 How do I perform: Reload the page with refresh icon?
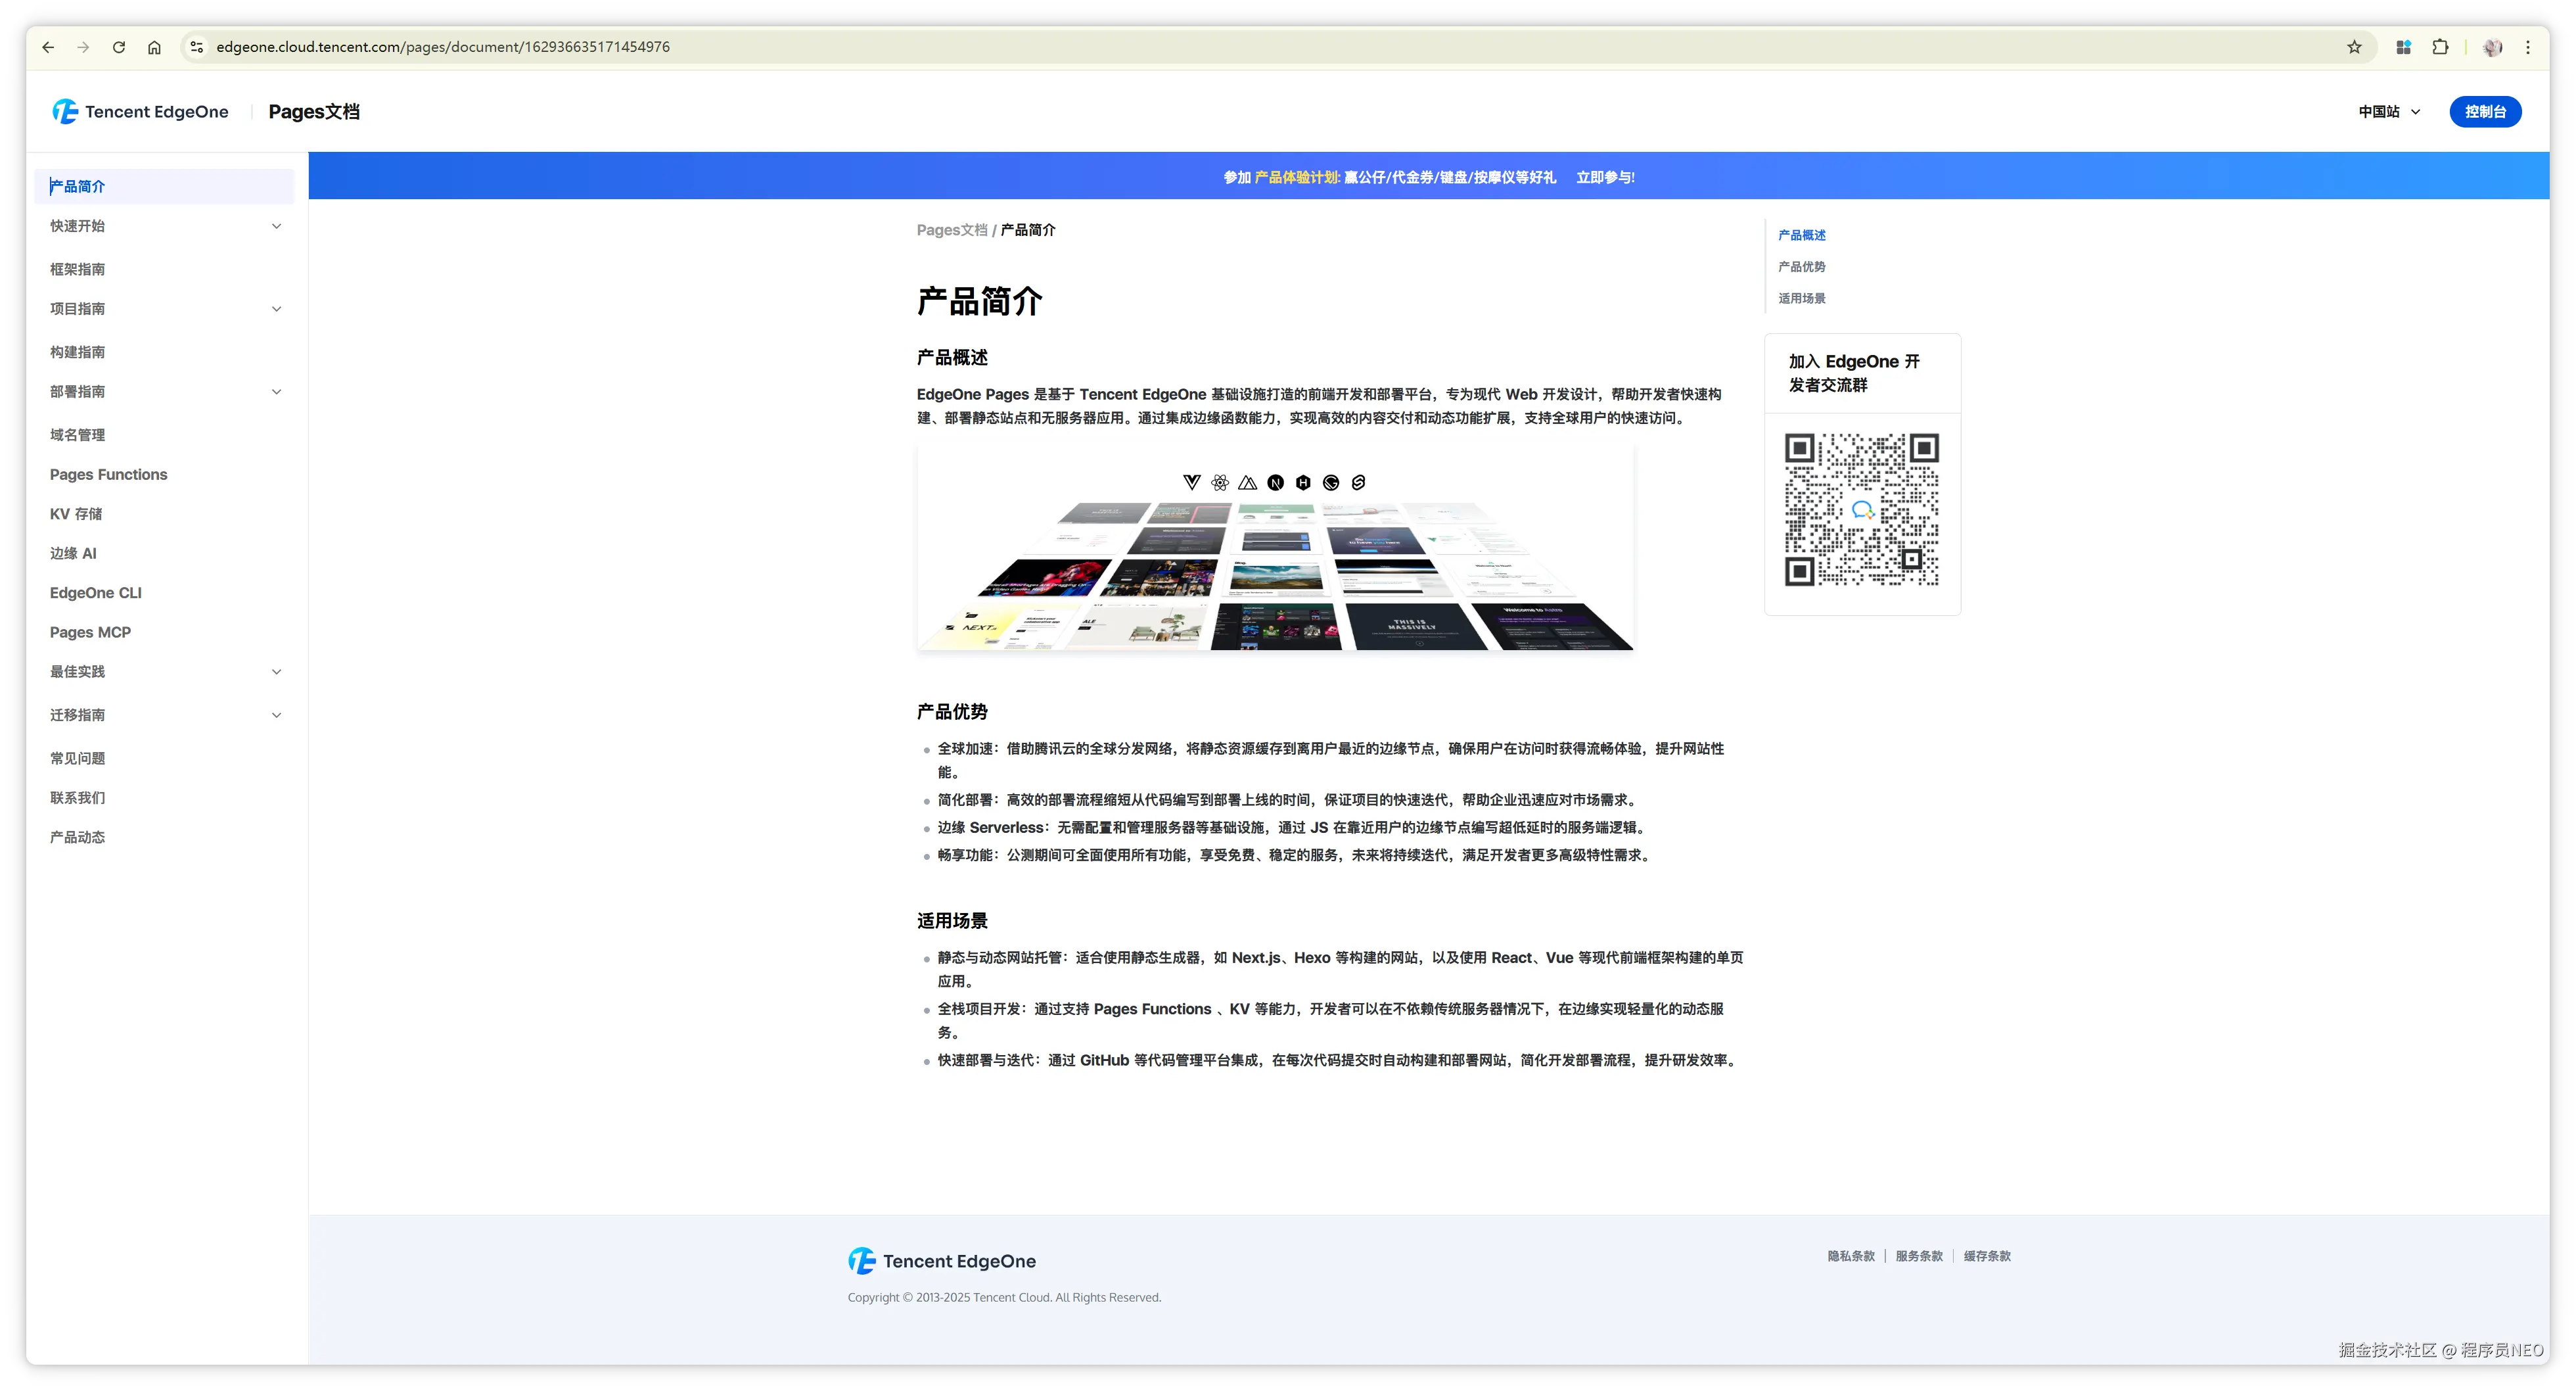(119, 47)
